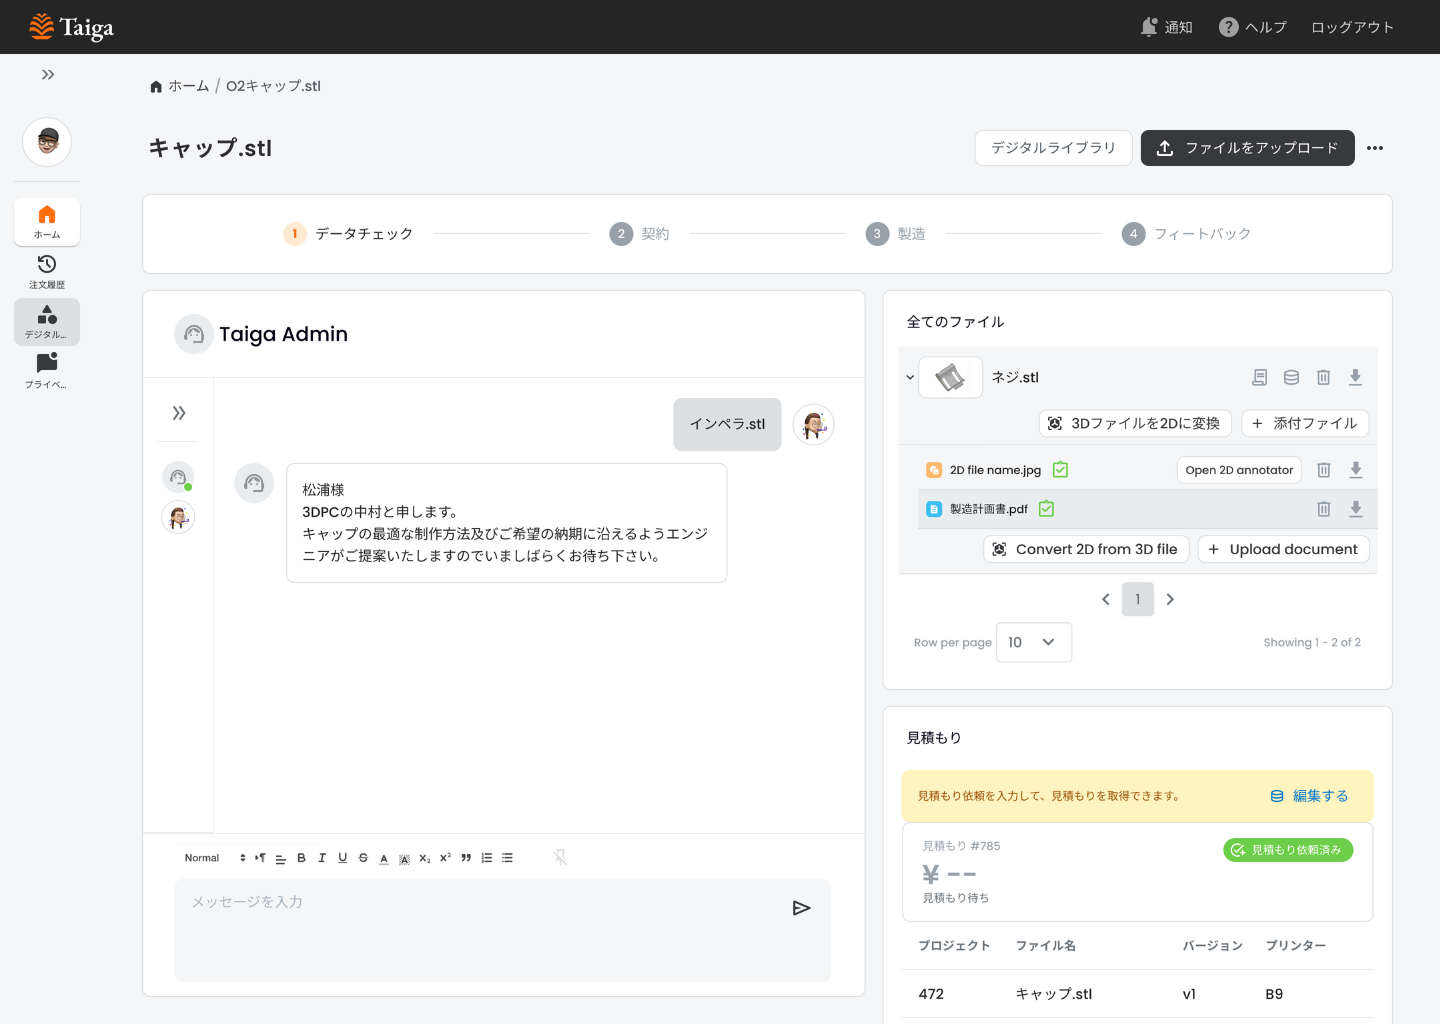Image resolution: width=1440 pixels, height=1024 pixels.
Task: Download 製造計画書.pdf
Action: tap(1356, 509)
